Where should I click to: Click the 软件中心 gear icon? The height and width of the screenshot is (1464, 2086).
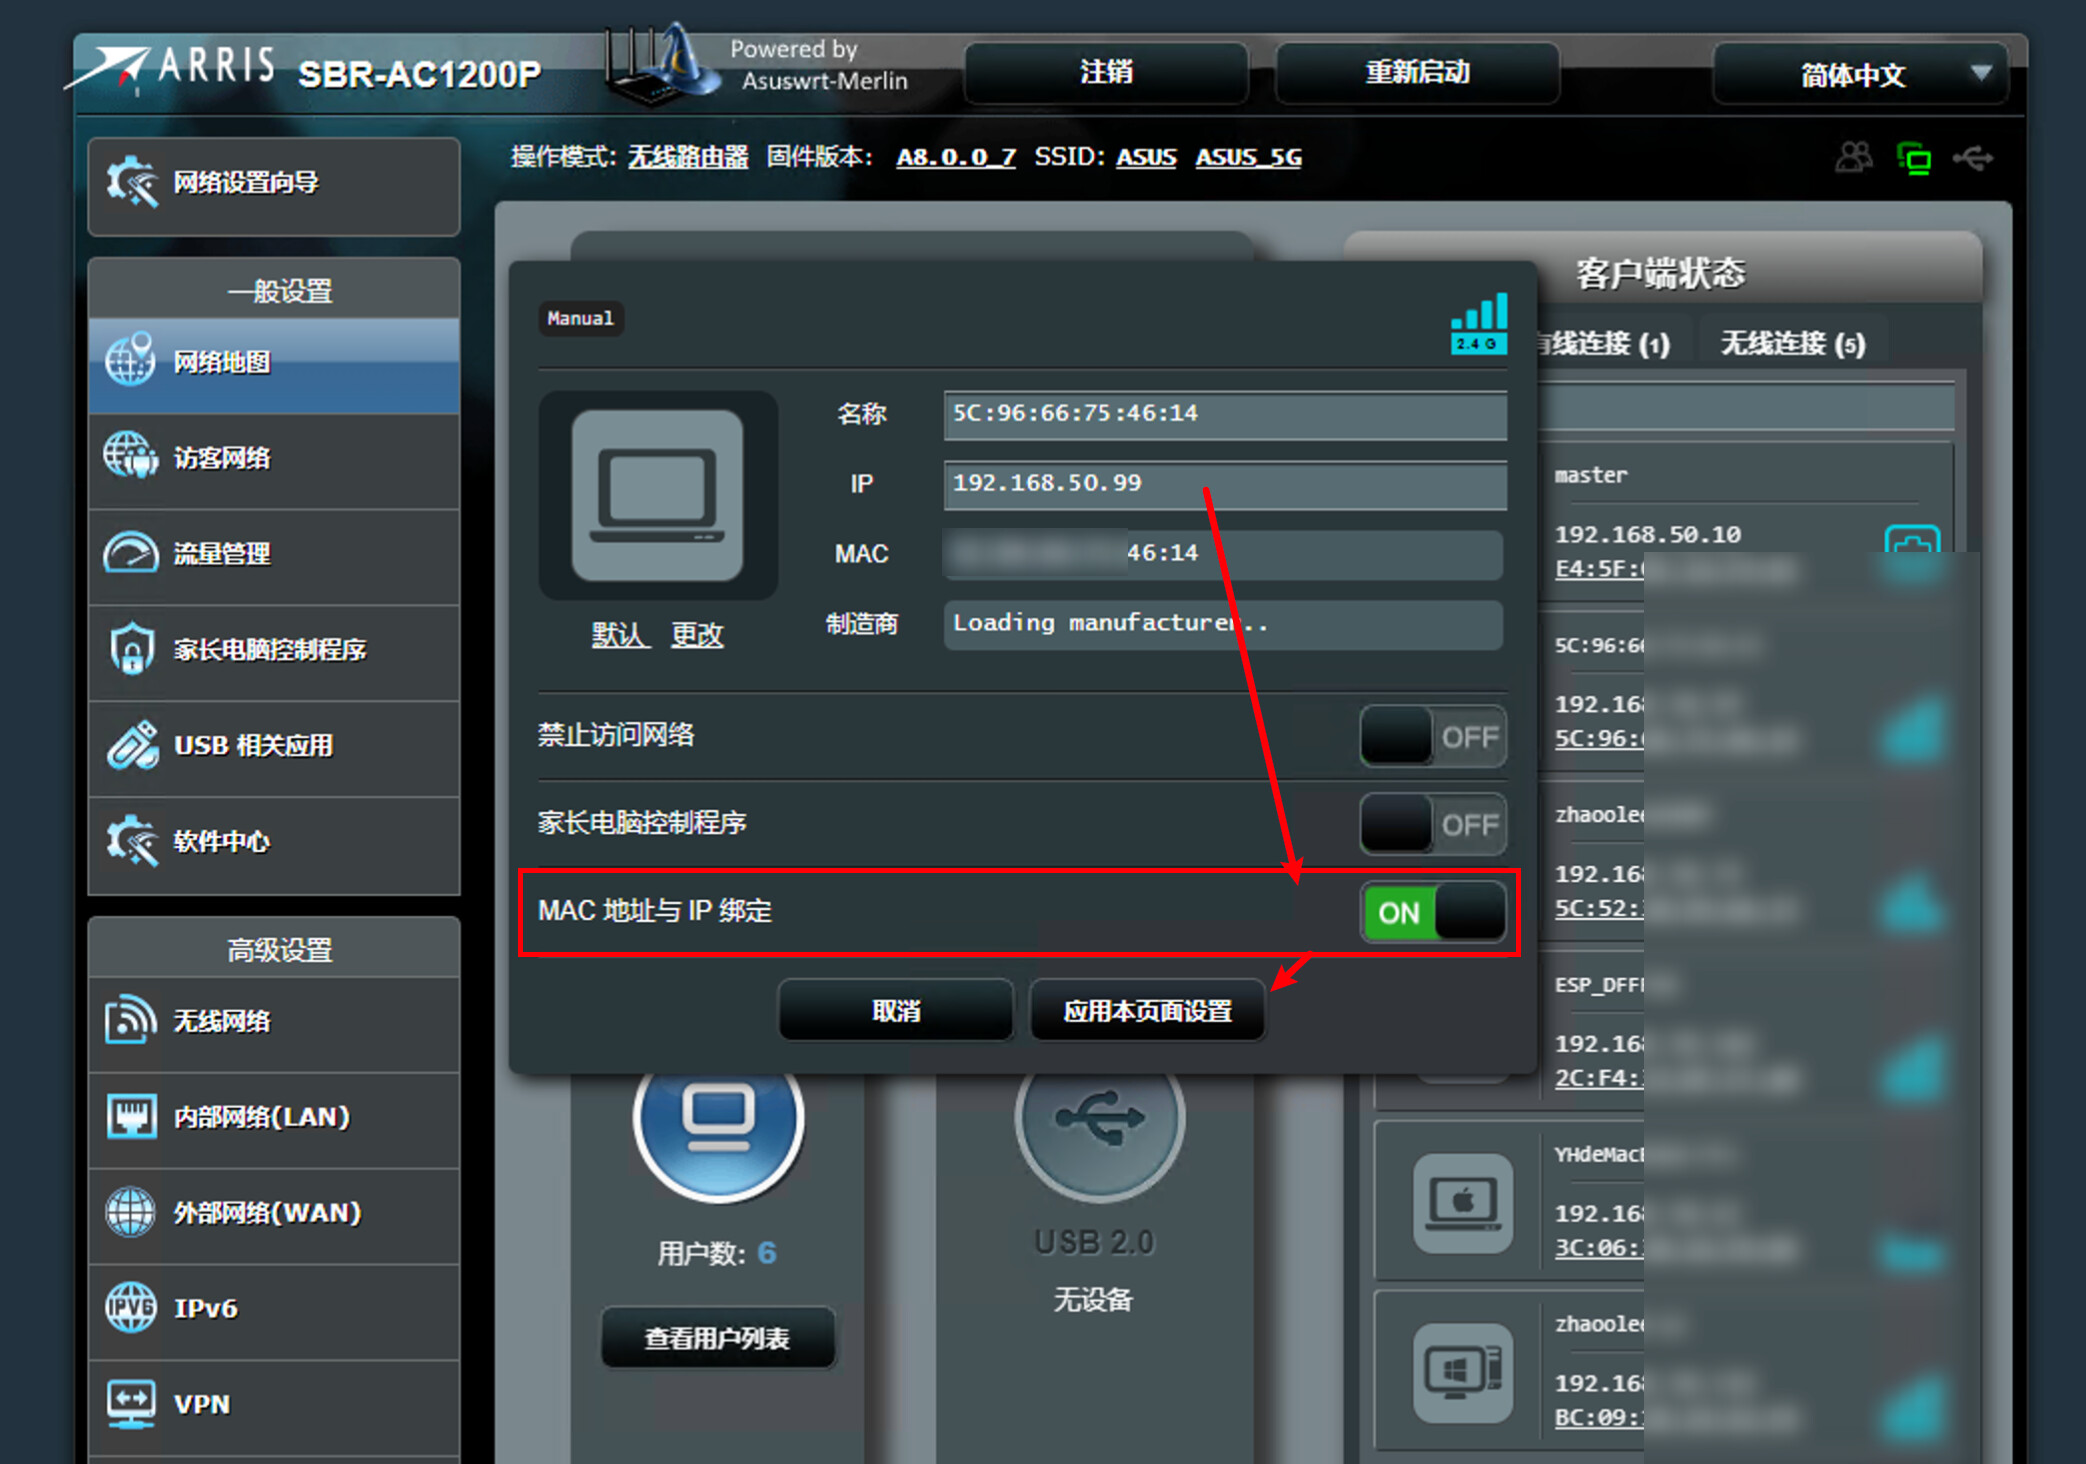(x=133, y=841)
